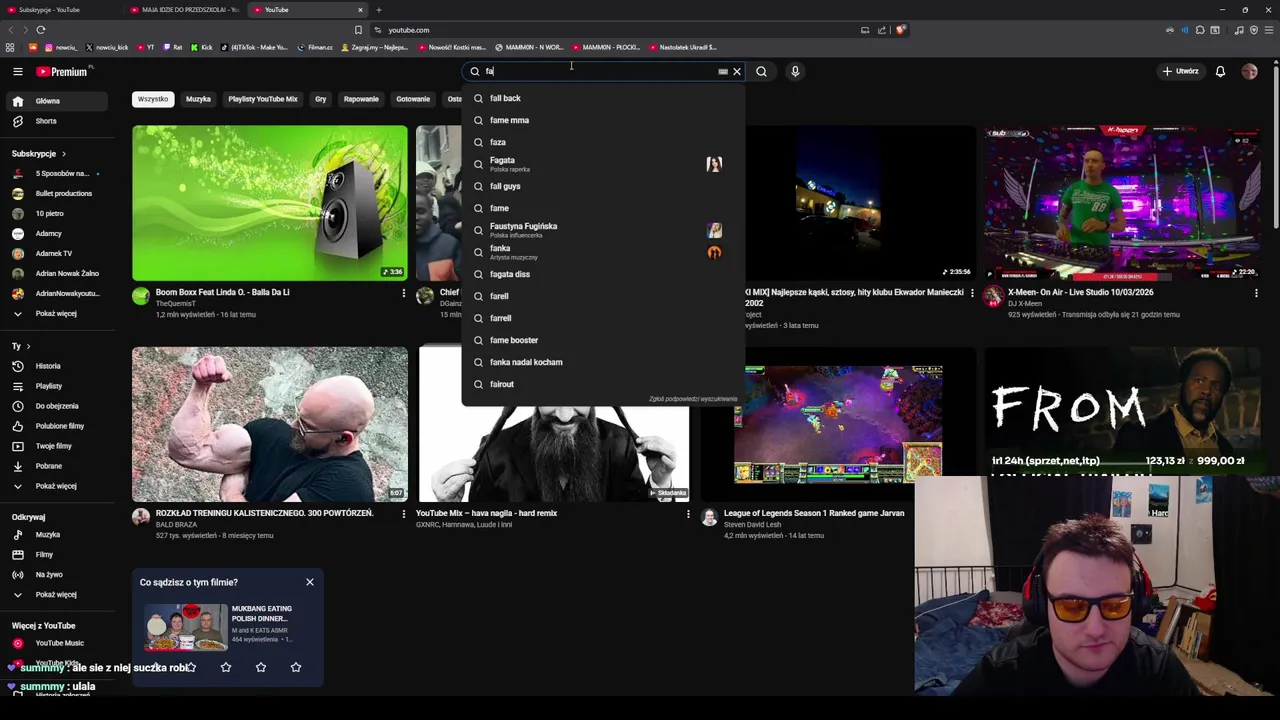The image size is (1280, 720).
Task: Open Muzyka under Odkrywaj
Action: click(59, 534)
